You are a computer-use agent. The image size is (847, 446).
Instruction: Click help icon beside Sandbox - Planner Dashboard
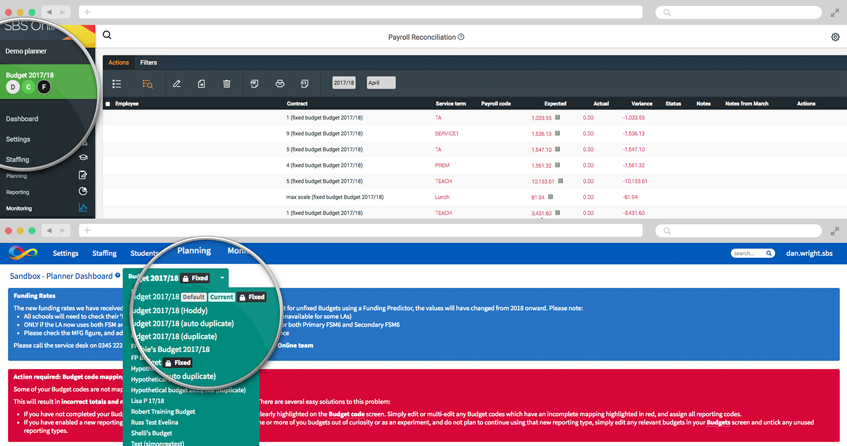[x=118, y=275]
